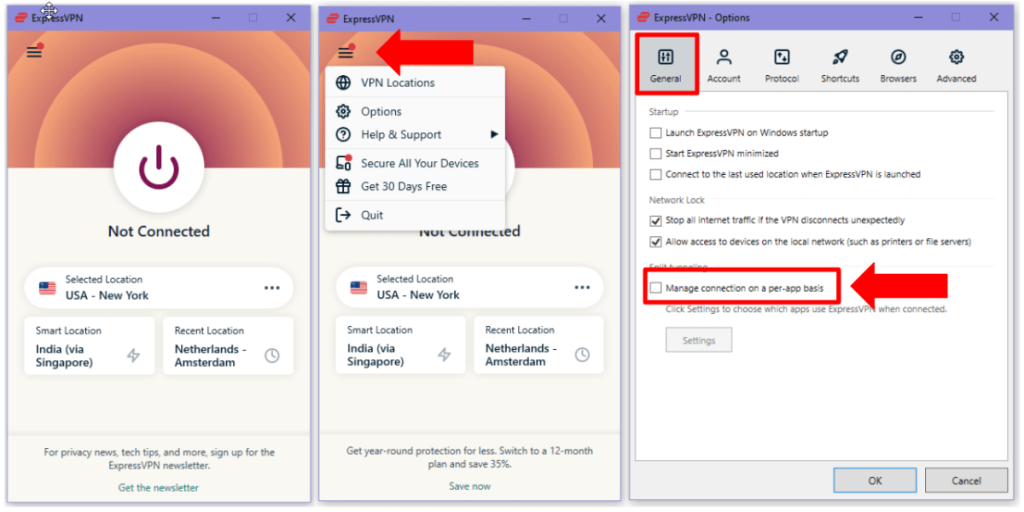1024x512 pixels.
Task: Switch to the Account tab
Action: coord(724,64)
